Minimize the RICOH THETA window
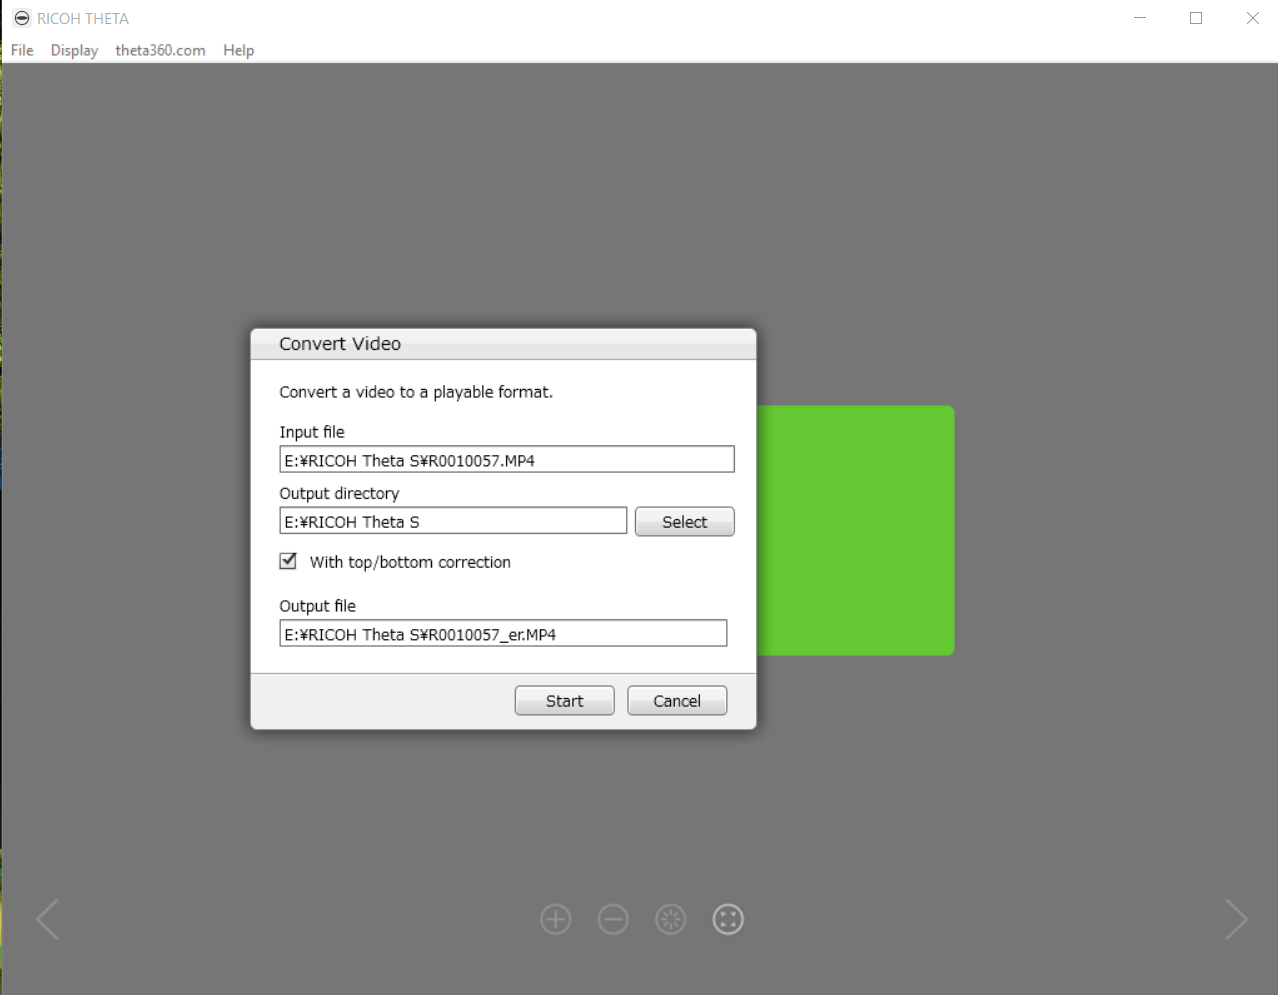This screenshot has height=995, width=1278. point(1140,18)
